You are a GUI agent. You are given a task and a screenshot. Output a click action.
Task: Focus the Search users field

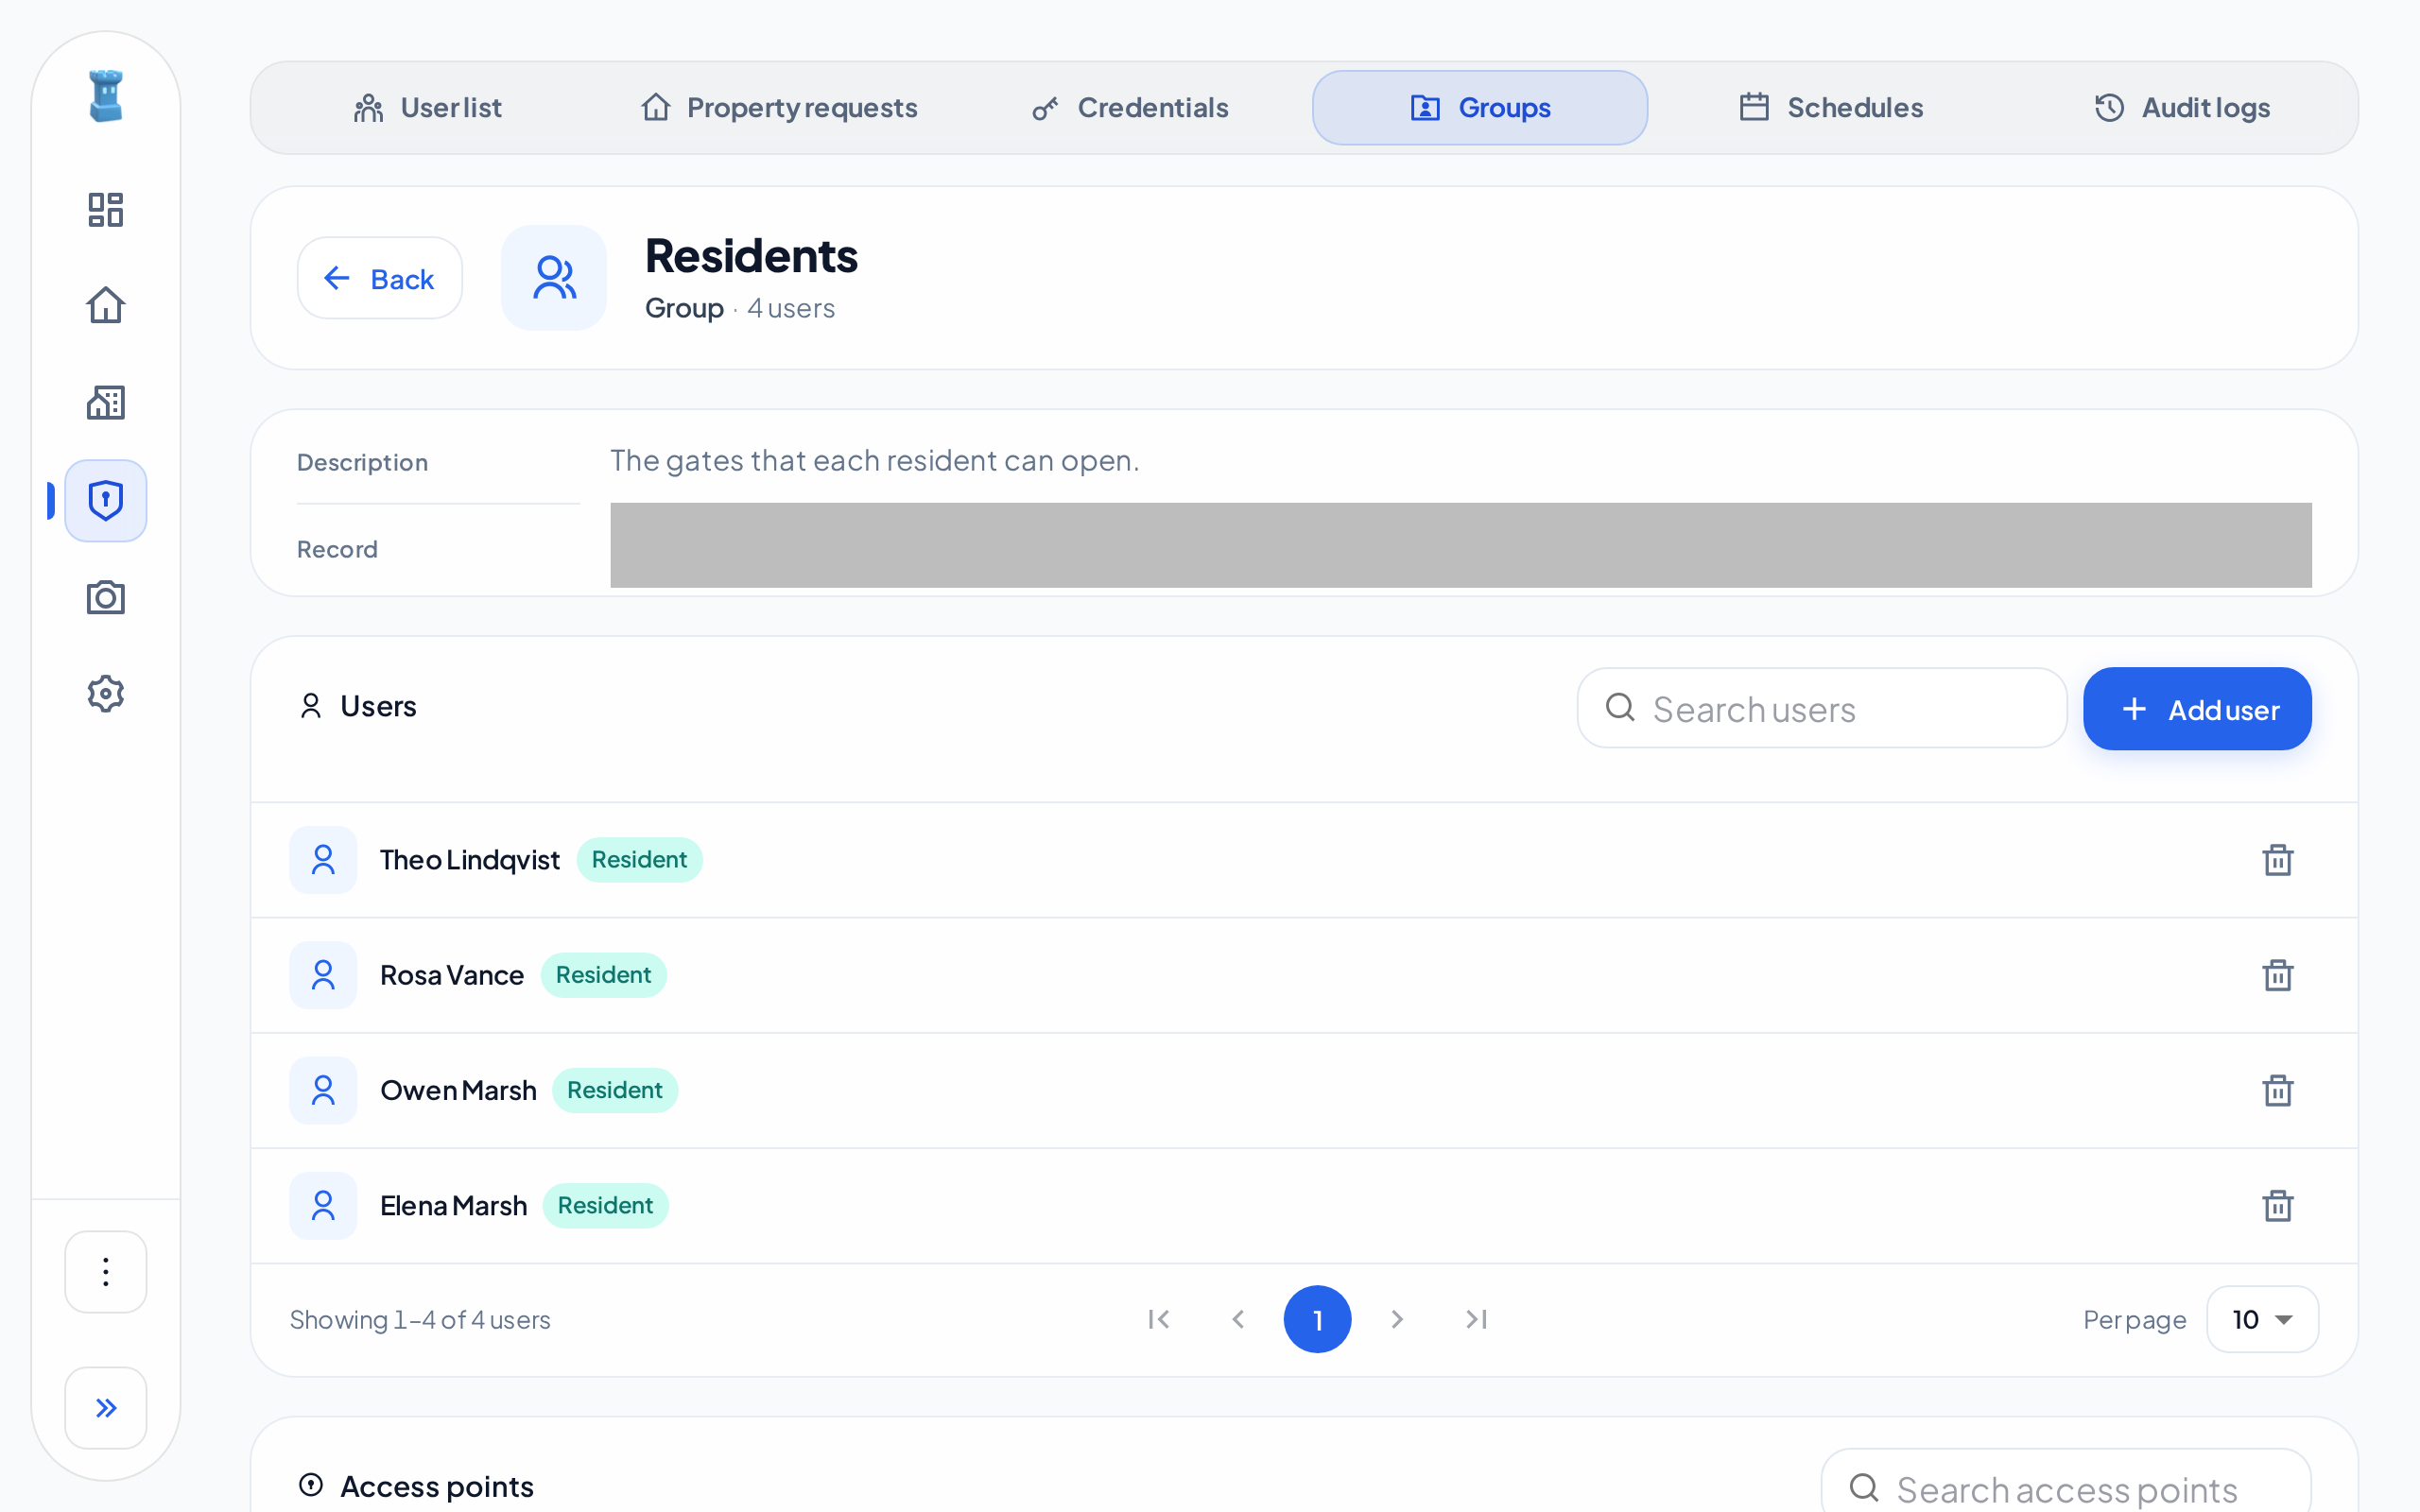pos(1821,709)
